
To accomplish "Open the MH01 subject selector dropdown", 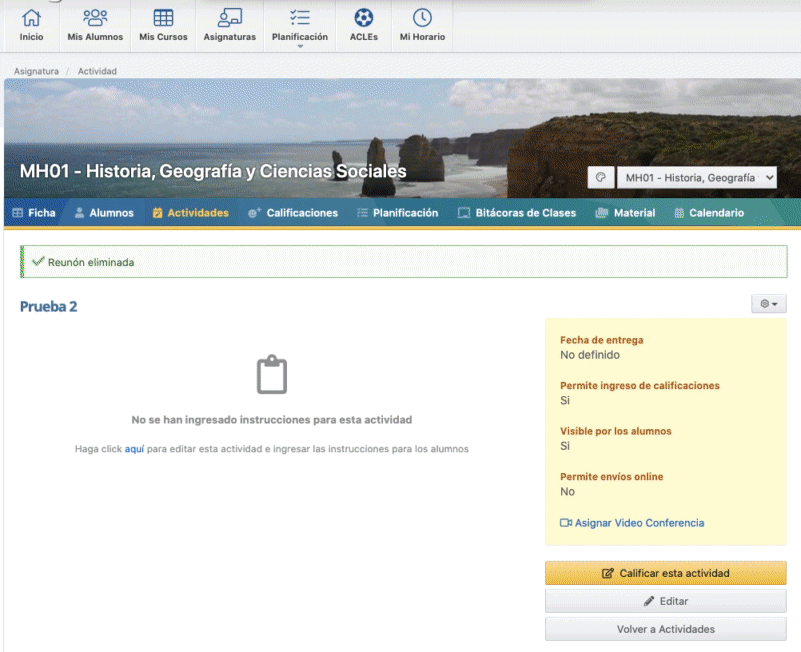I will pos(697,178).
